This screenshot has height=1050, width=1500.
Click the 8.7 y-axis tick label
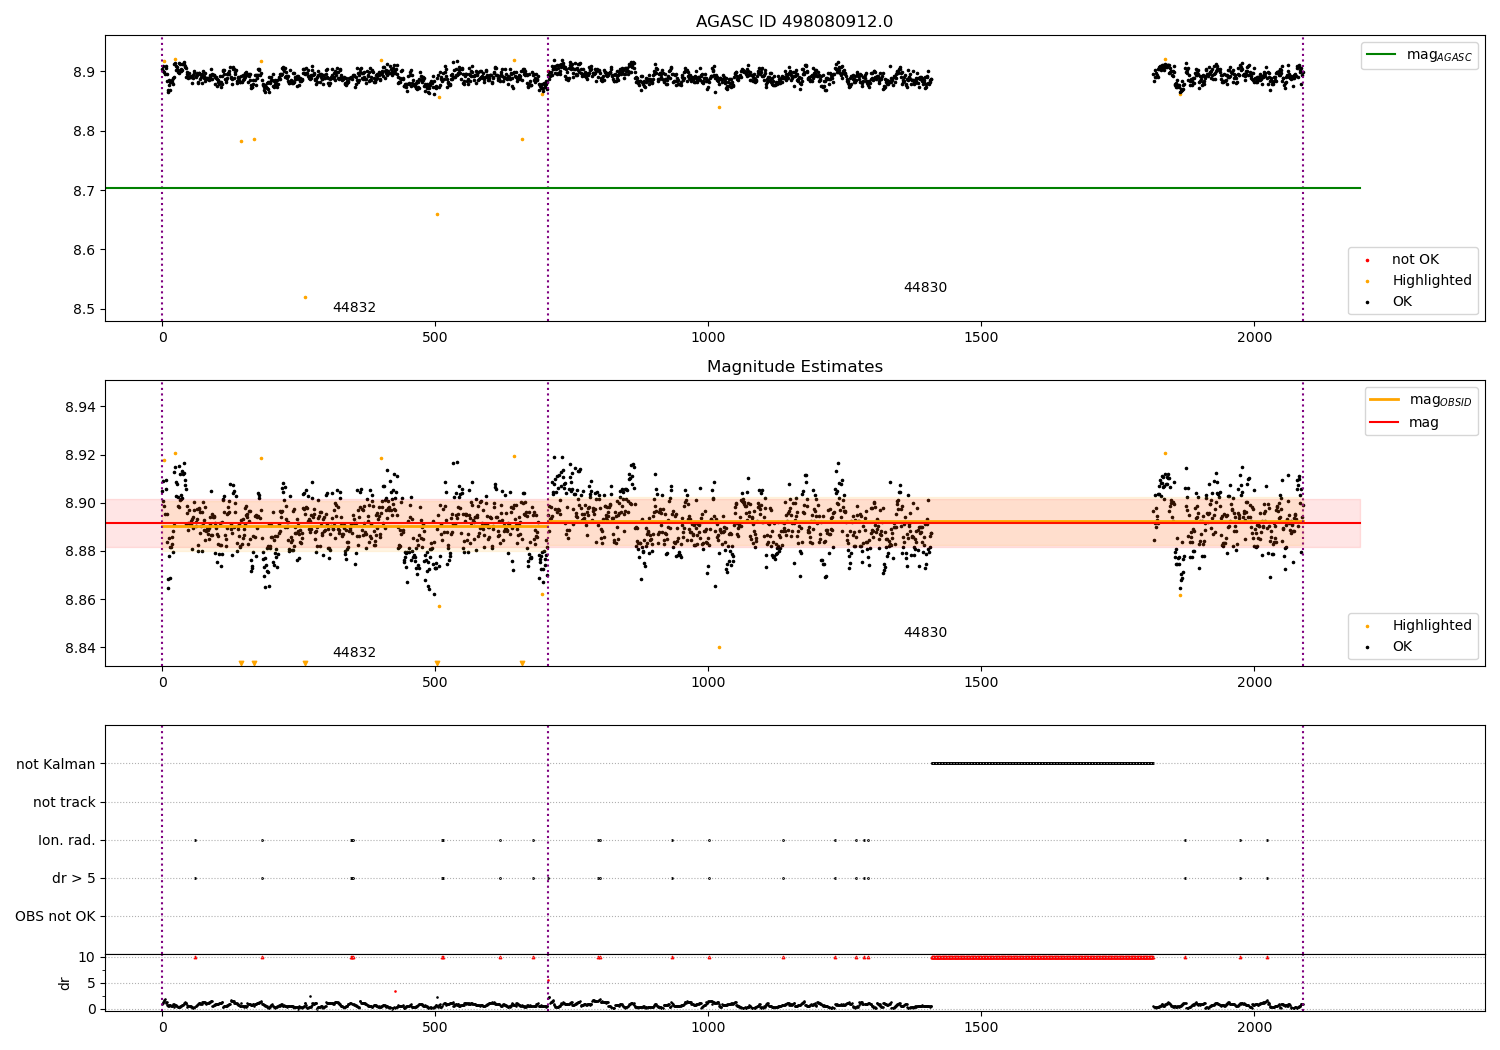(82, 191)
